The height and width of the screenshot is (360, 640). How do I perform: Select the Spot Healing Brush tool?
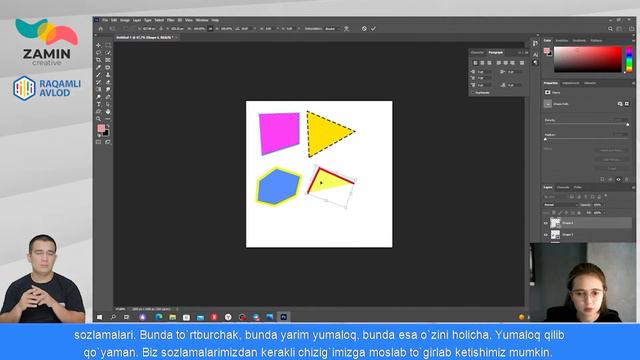point(108,67)
